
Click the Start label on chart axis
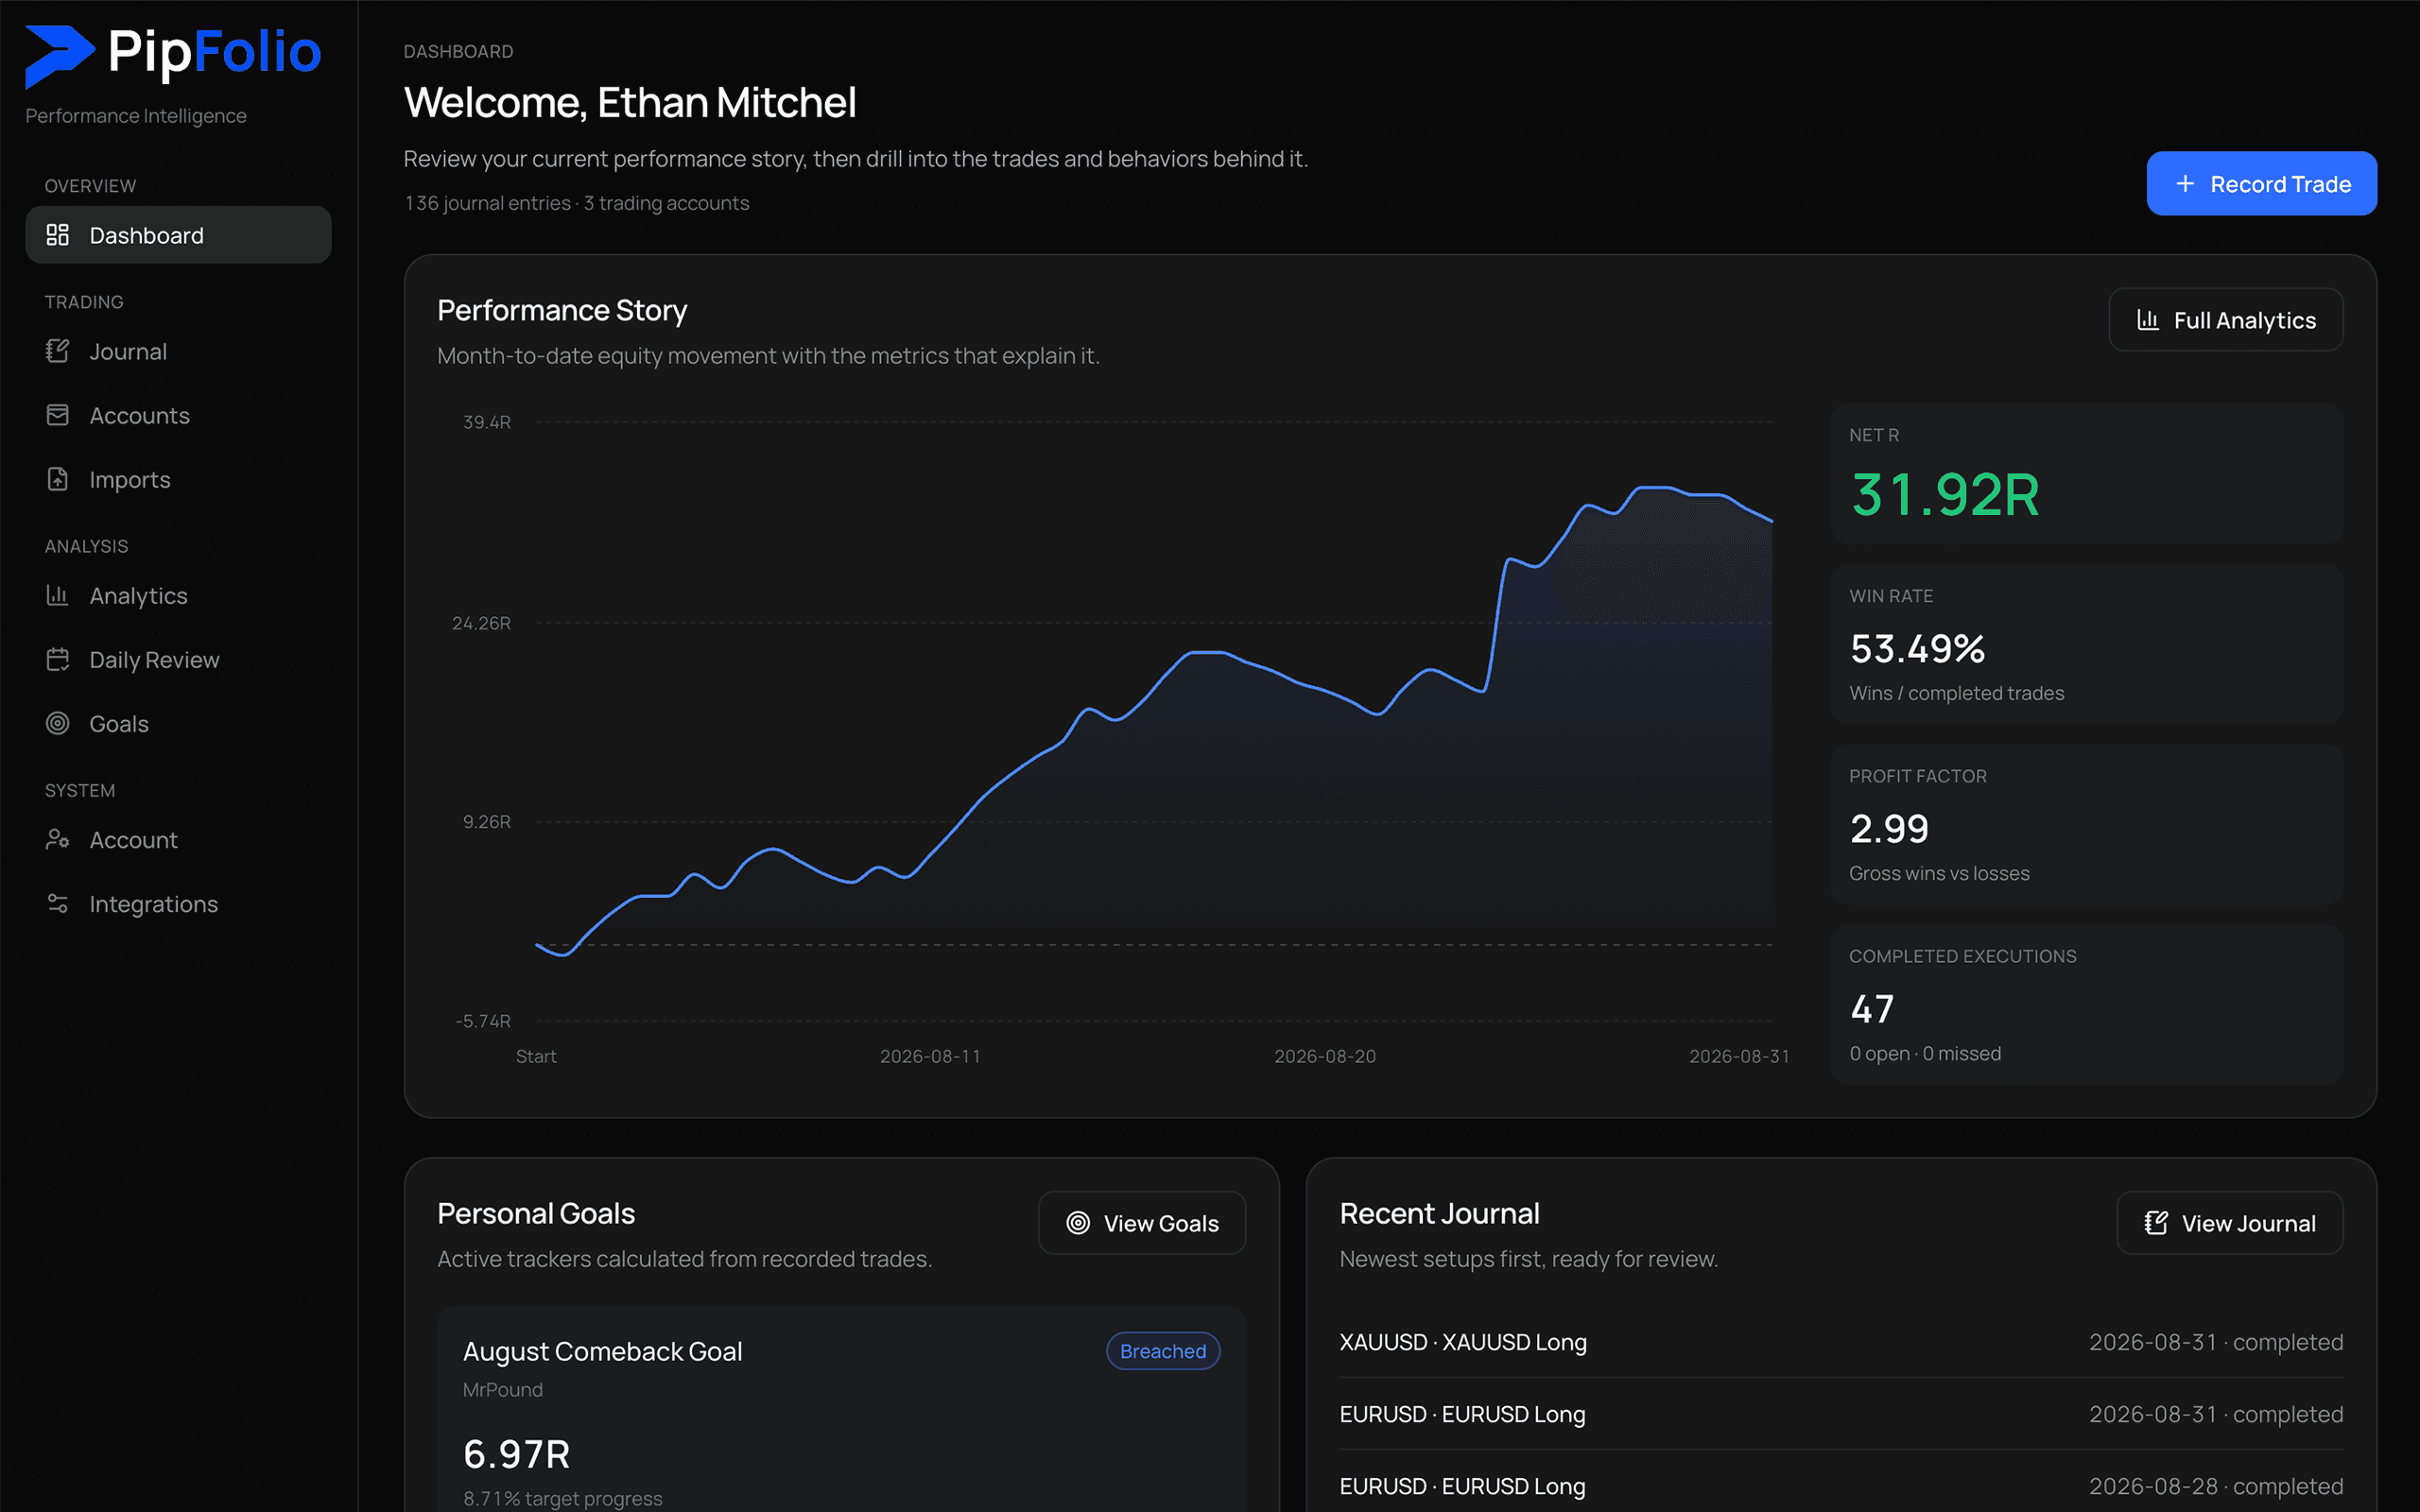point(536,1056)
